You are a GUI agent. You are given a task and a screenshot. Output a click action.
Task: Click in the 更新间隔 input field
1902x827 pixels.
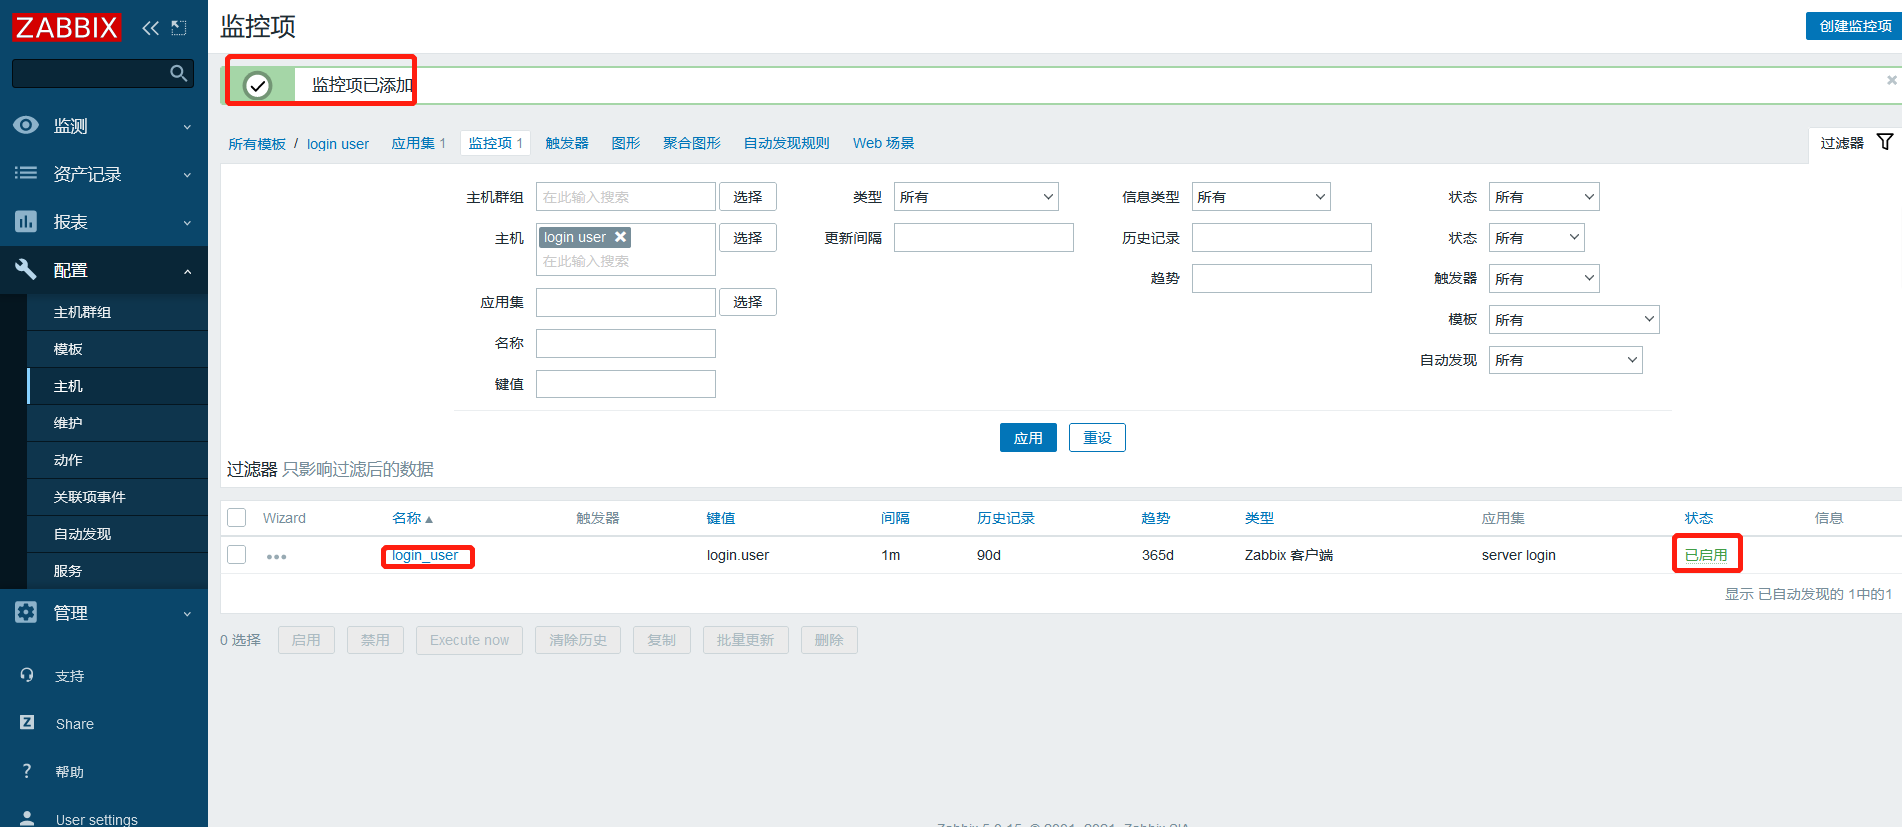click(x=984, y=238)
